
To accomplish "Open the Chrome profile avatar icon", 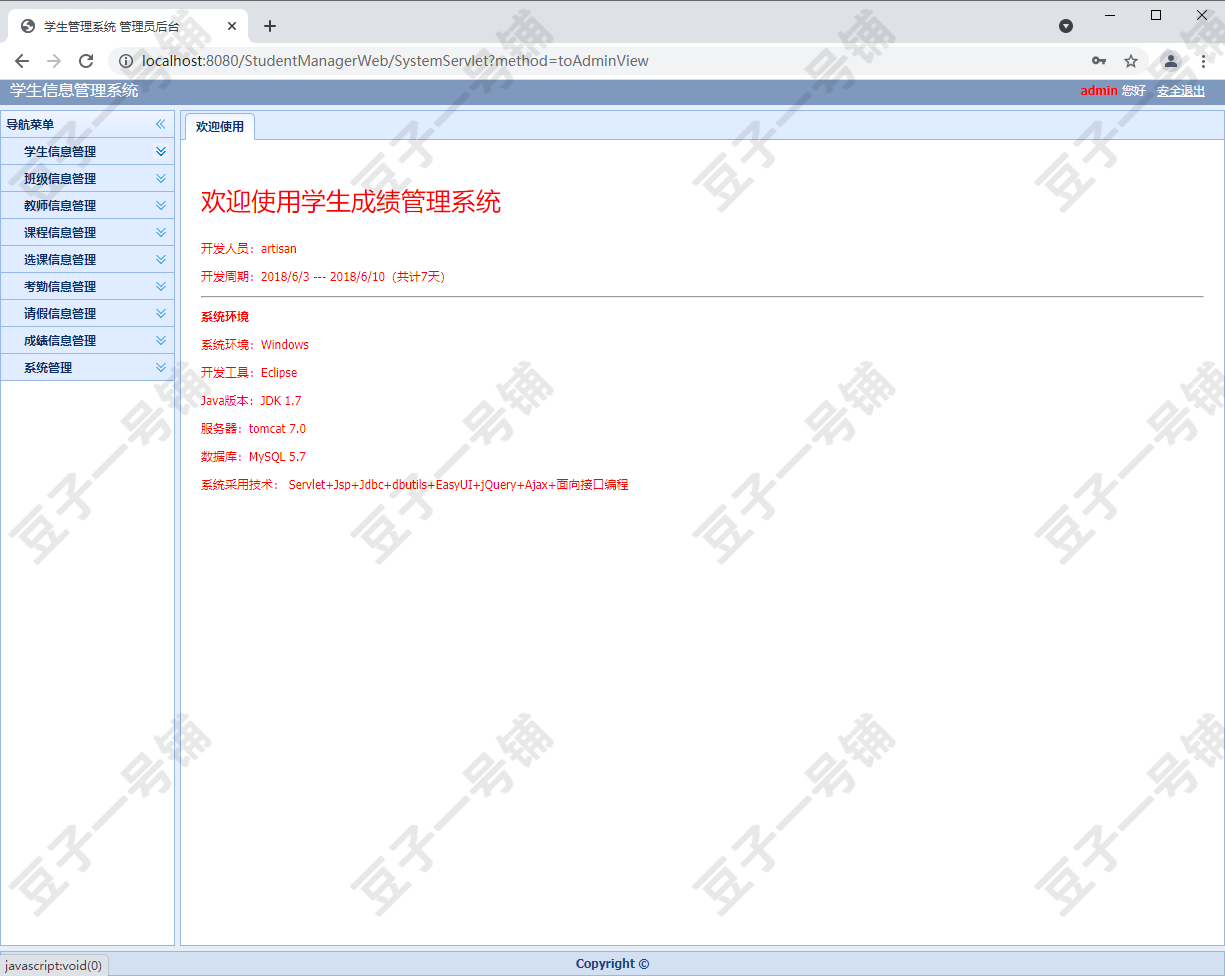I will (x=1170, y=61).
